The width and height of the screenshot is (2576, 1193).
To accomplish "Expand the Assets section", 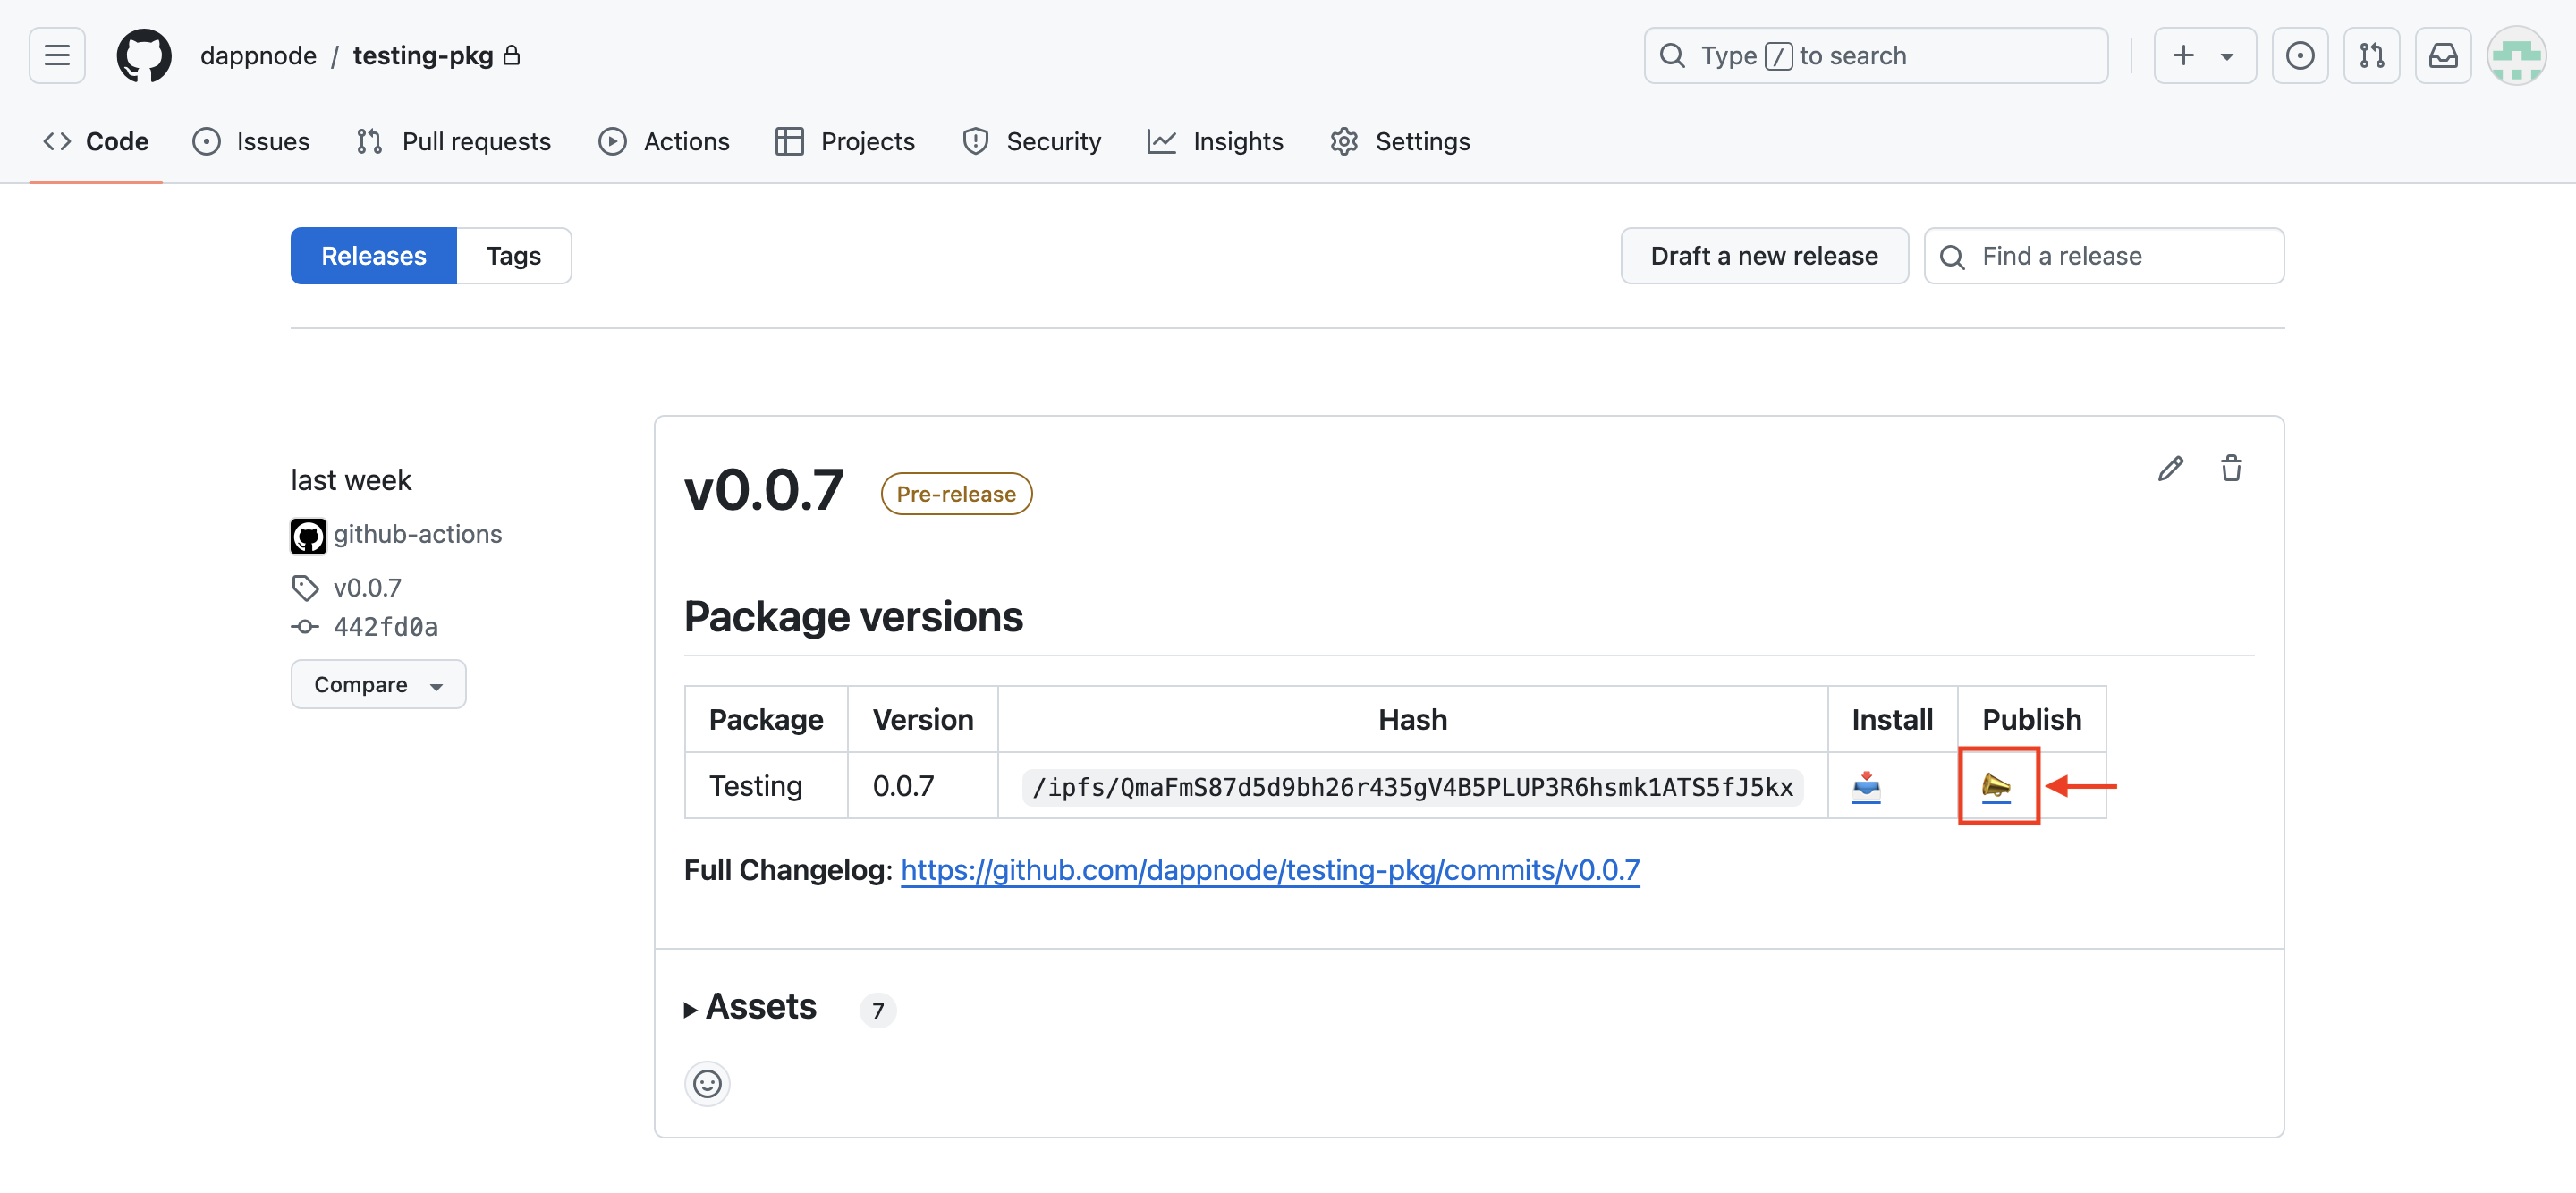I will pyautogui.click(x=760, y=1007).
